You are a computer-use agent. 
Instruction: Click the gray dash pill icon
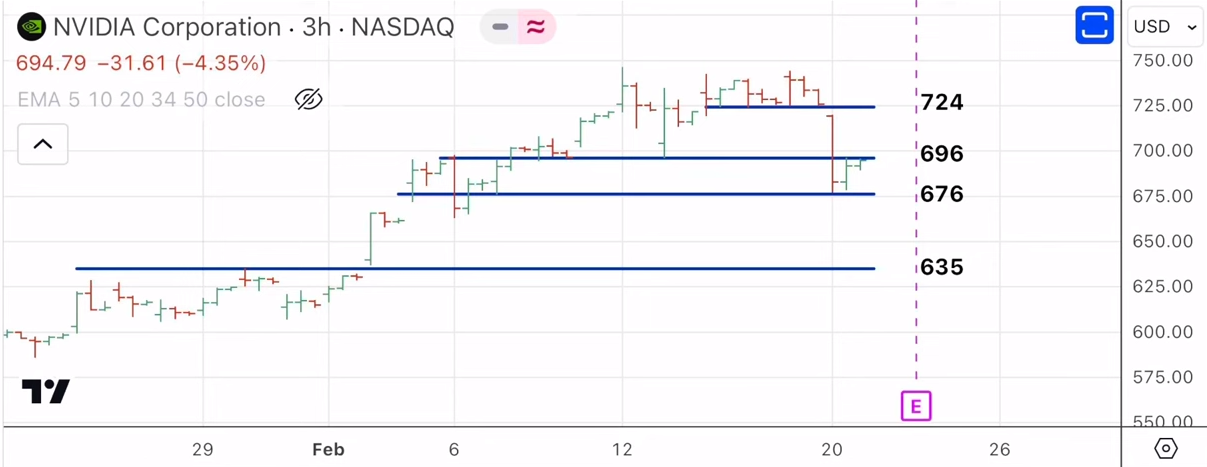coord(500,27)
